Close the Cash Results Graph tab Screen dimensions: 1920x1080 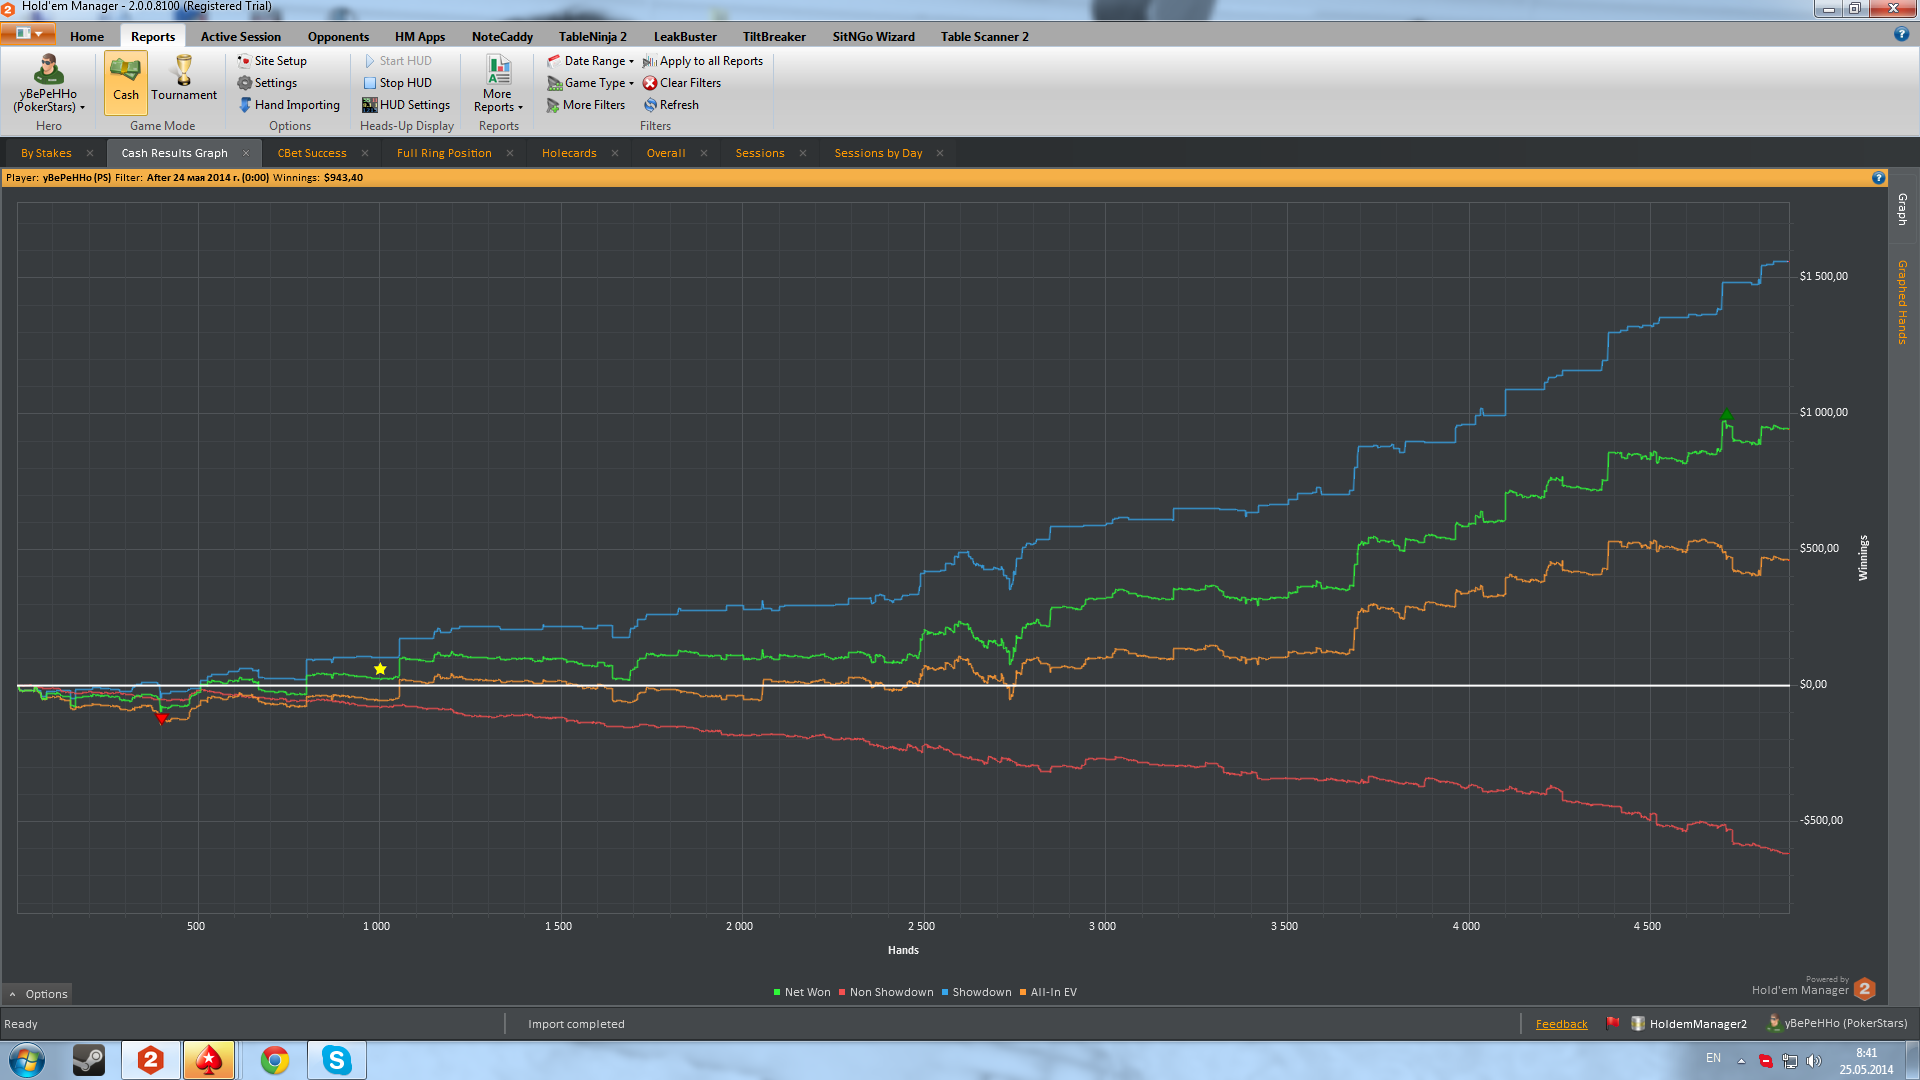point(246,153)
